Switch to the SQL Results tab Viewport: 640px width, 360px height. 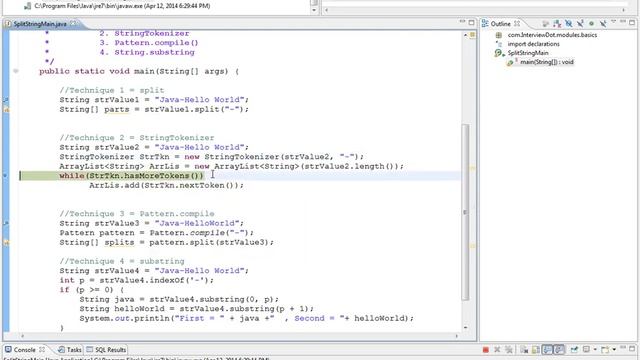[110, 350]
